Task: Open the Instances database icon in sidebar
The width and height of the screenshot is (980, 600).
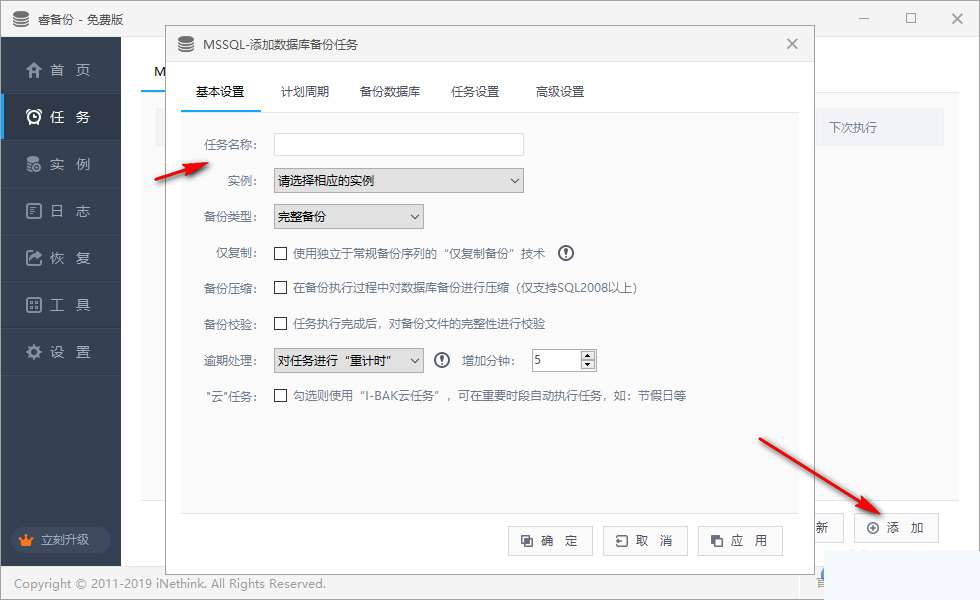Action: [34, 164]
